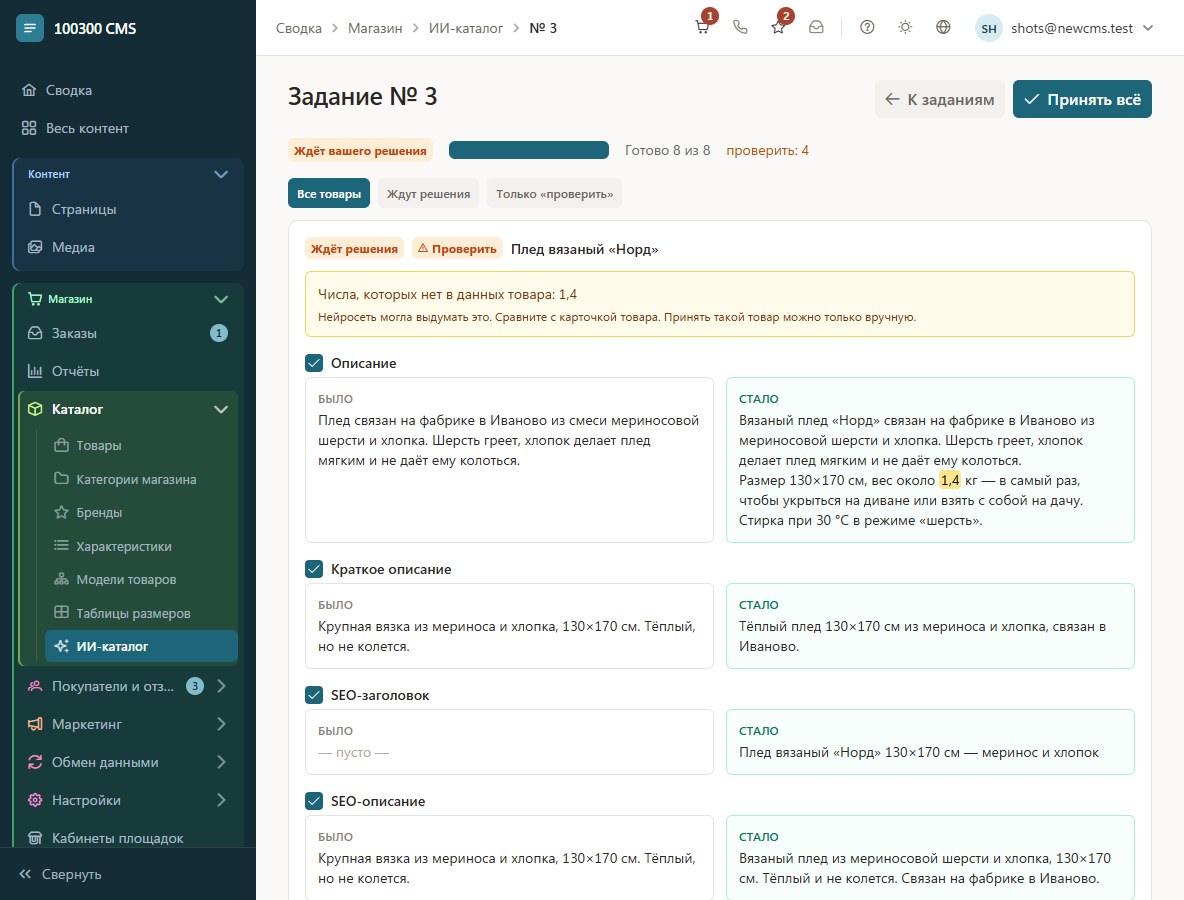1184x900 pixels.
Task: Go back with К заданиям button
Action: (x=939, y=99)
